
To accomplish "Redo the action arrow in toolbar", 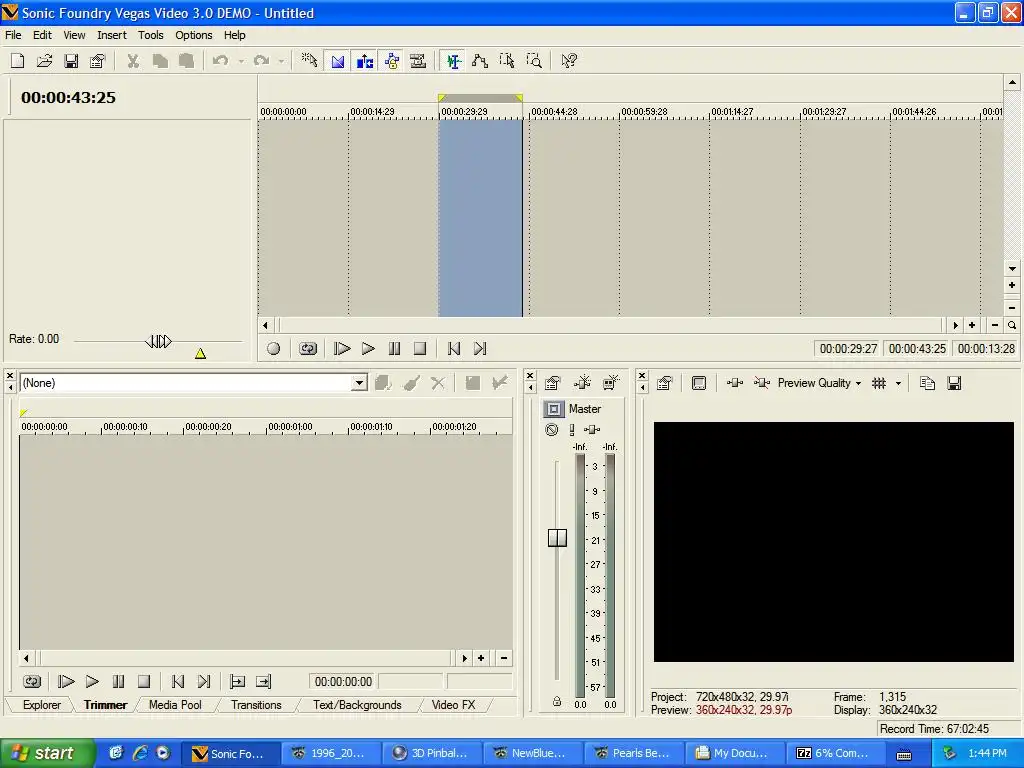I will 261,61.
